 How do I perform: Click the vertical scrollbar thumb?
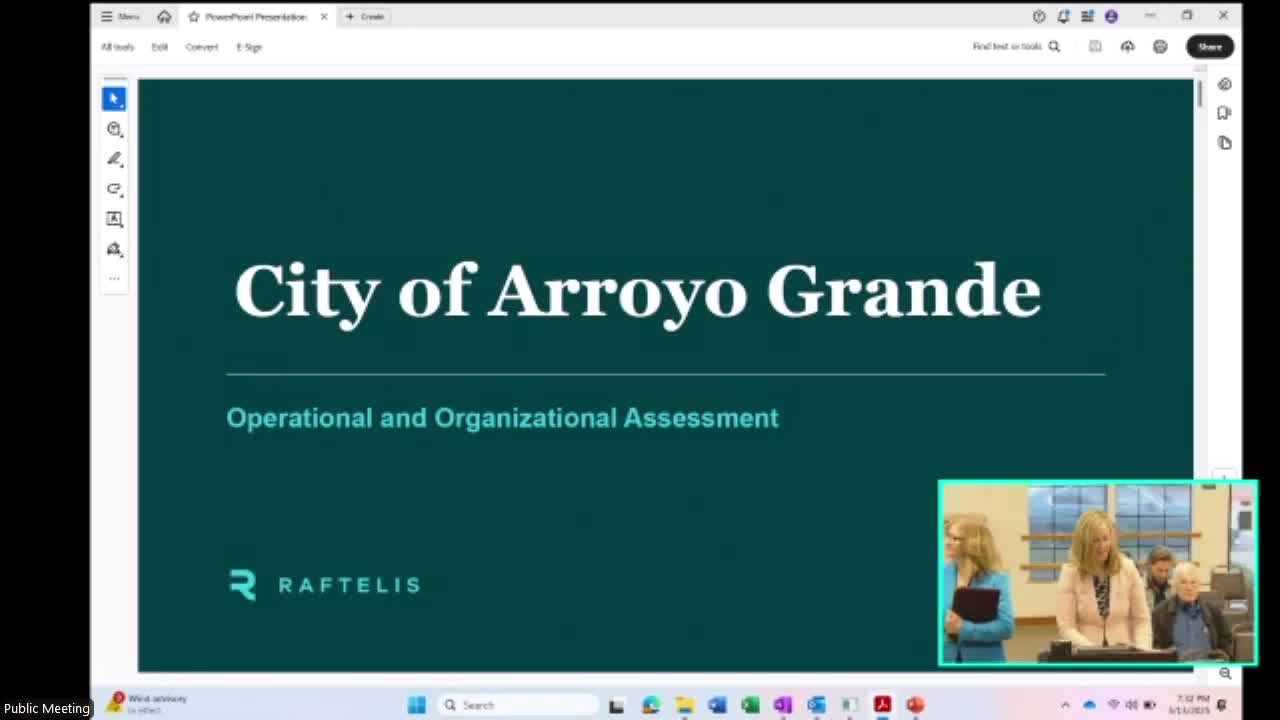click(1199, 92)
